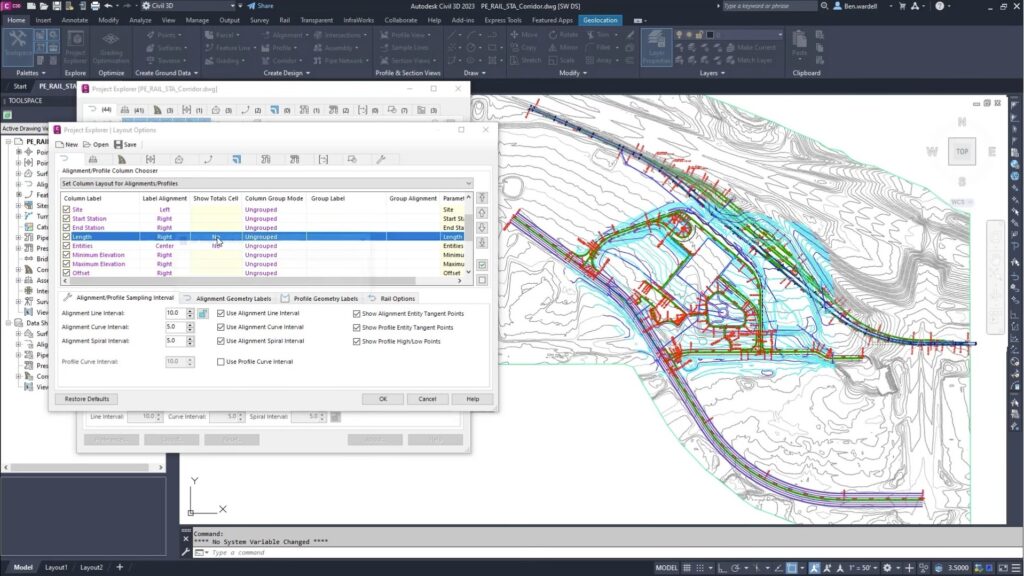Screen dimensions: 1024x576
Task: Toggle Use Alignment Line Interval checkbox
Action: 221,313
